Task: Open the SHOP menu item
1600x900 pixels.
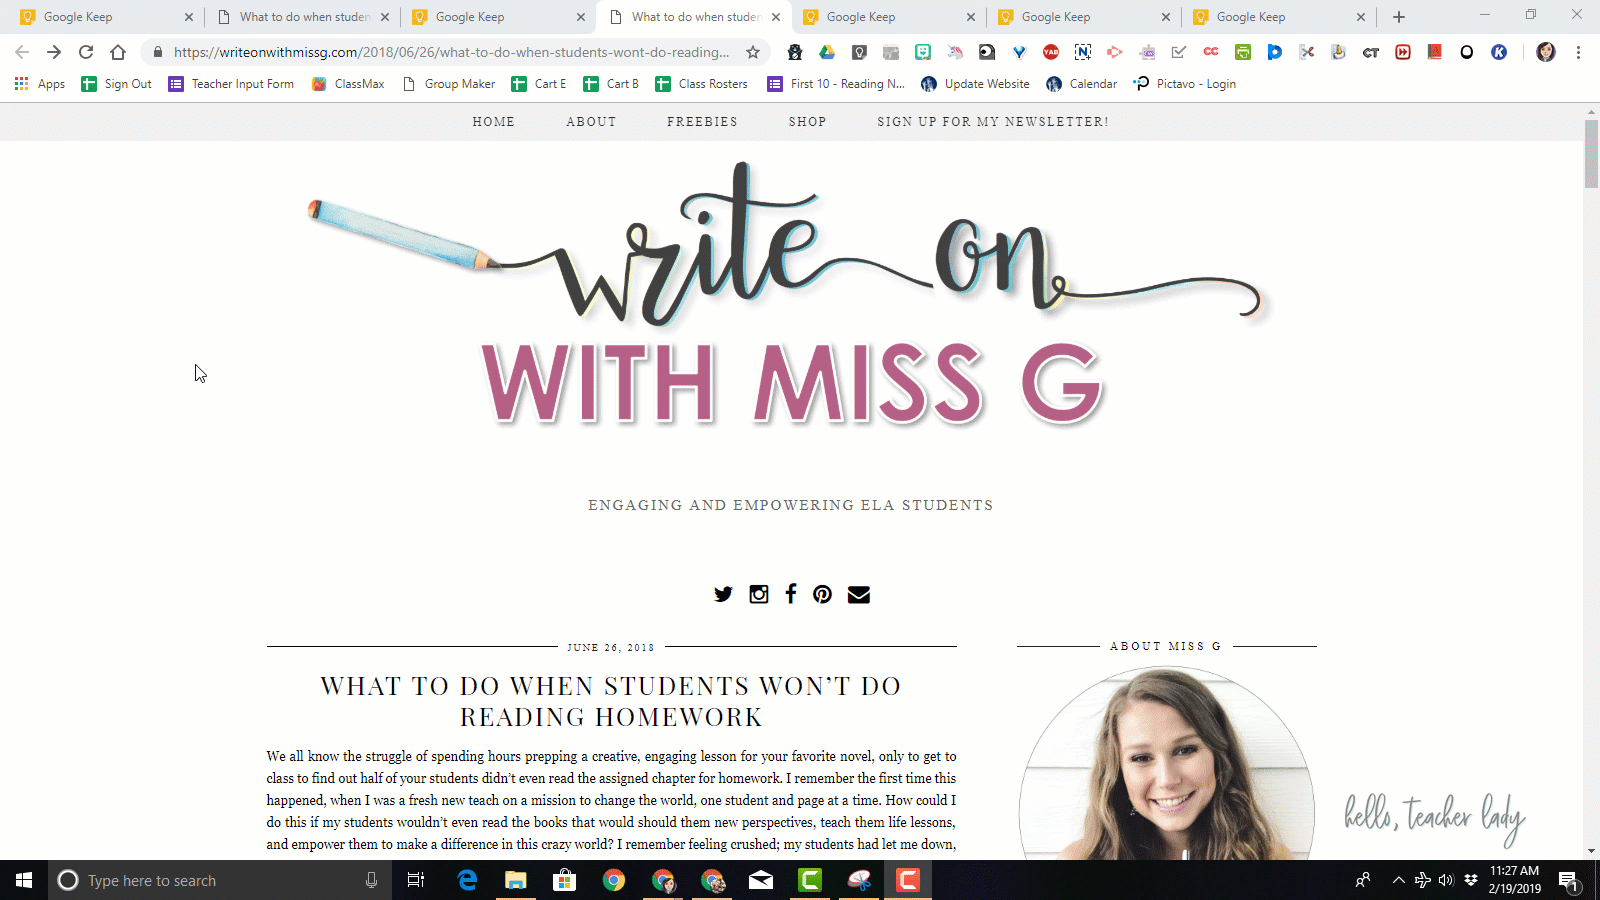Action: point(807,122)
